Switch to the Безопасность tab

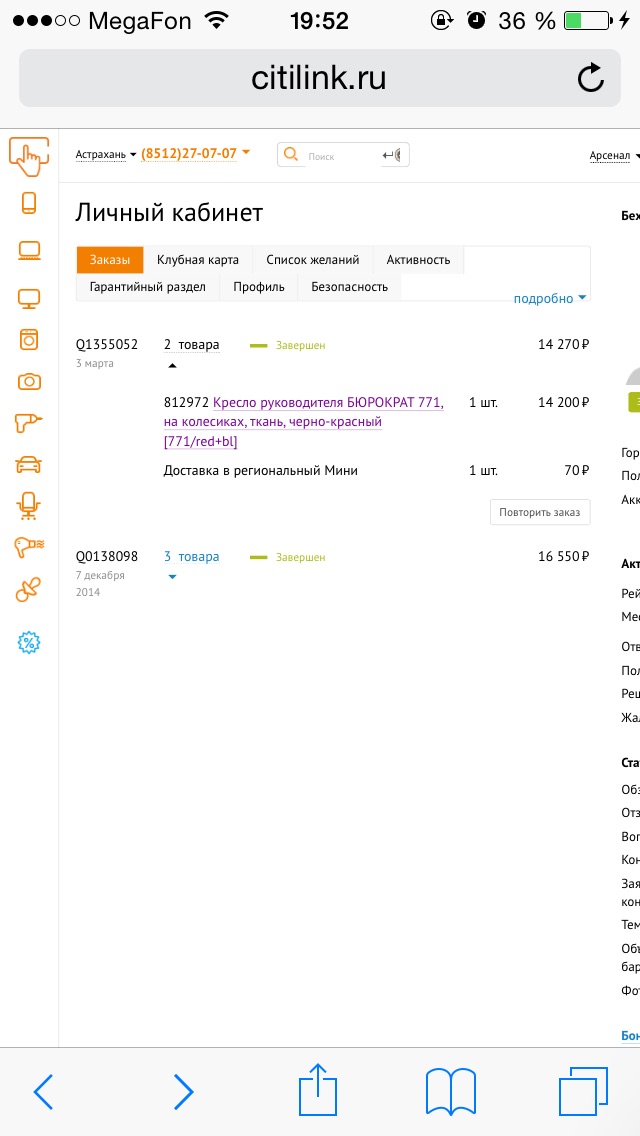[x=349, y=287]
